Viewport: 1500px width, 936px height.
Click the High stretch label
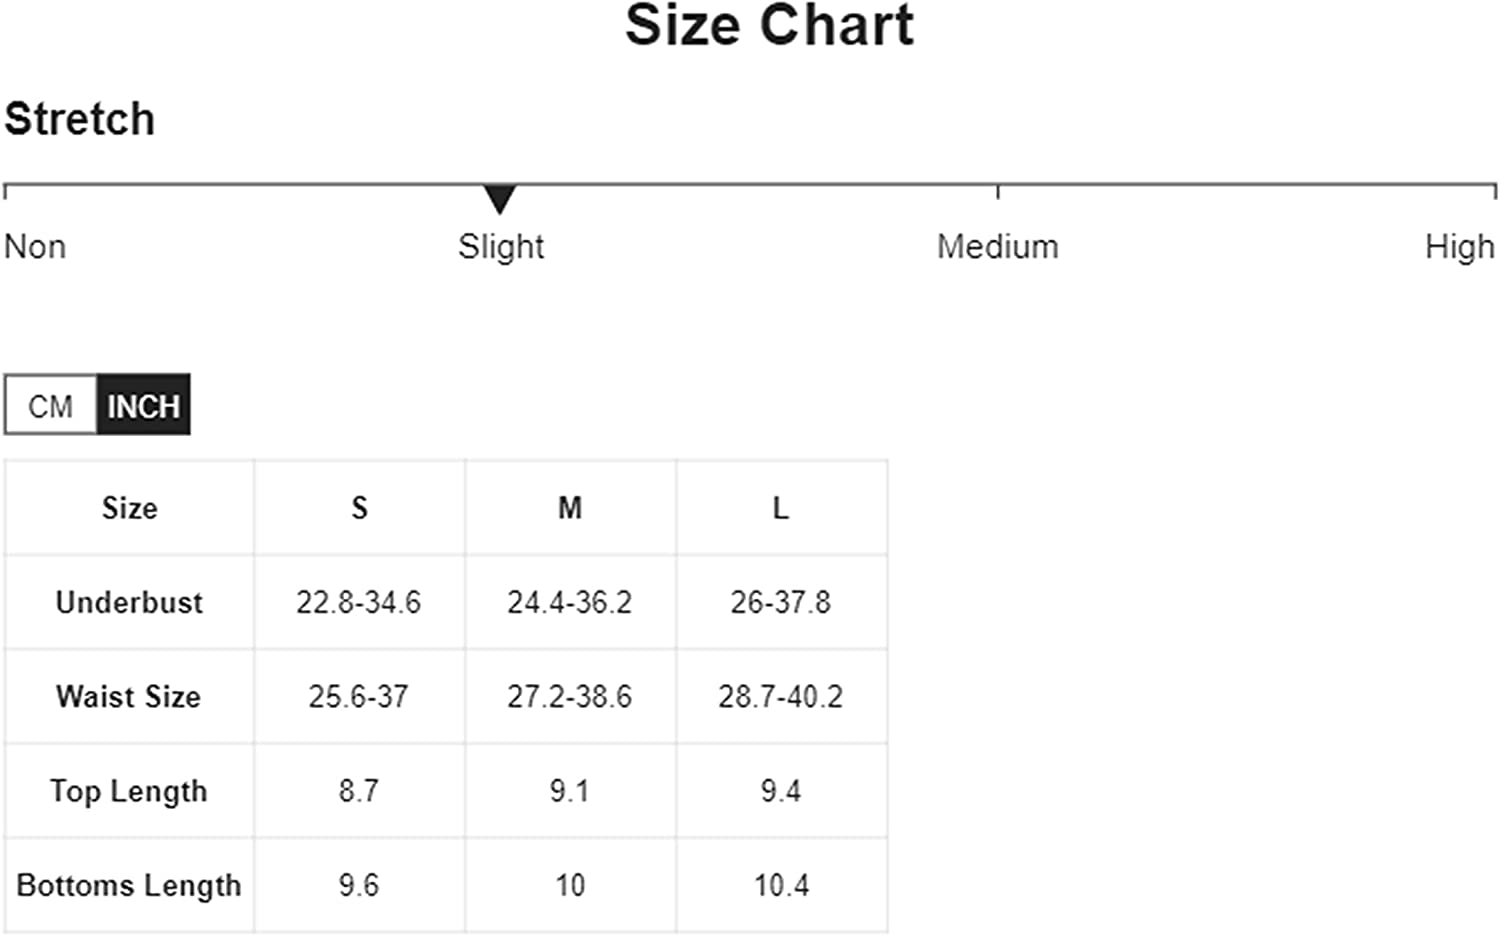1459,247
